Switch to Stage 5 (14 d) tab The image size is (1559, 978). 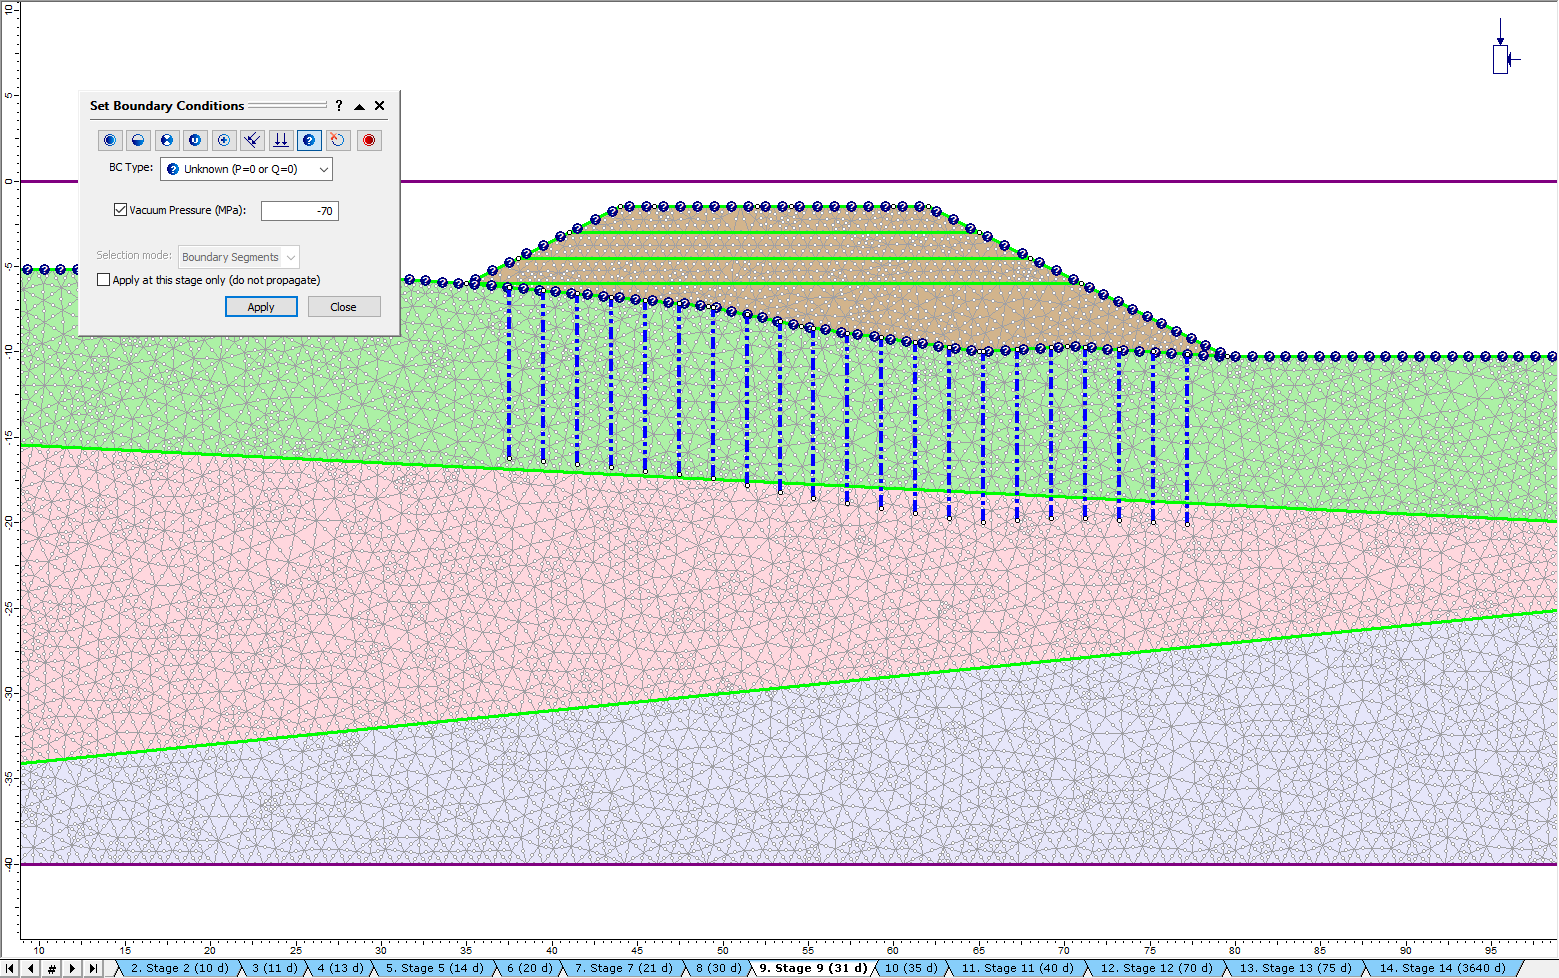point(434,968)
